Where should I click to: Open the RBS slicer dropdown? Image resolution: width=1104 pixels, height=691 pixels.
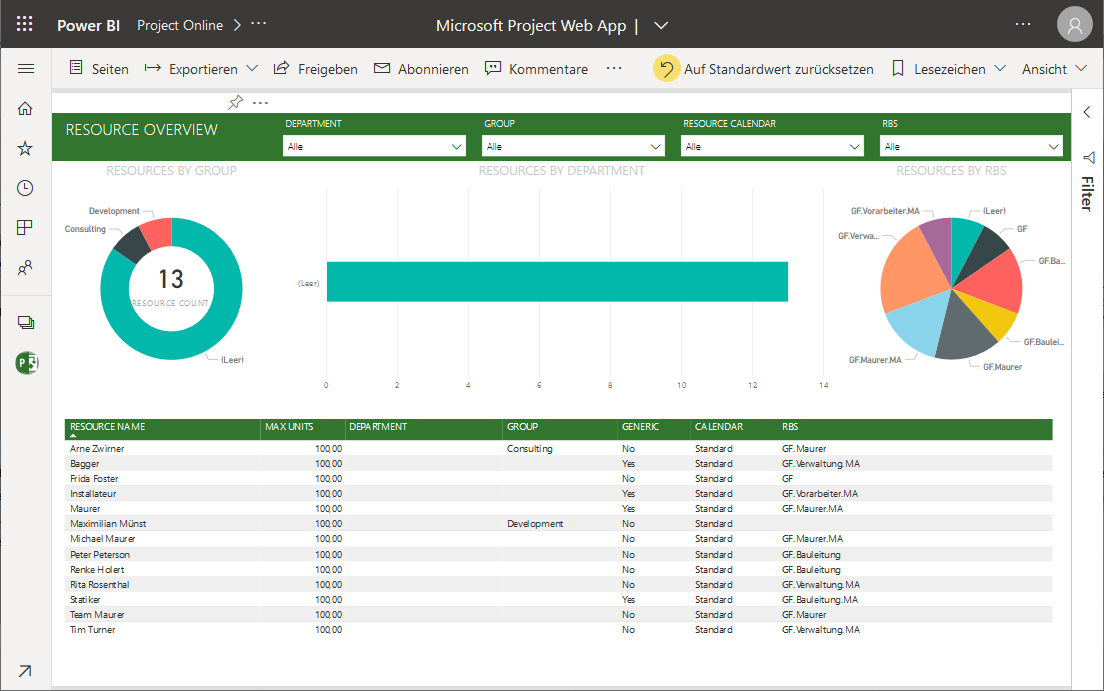tap(971, 147)
